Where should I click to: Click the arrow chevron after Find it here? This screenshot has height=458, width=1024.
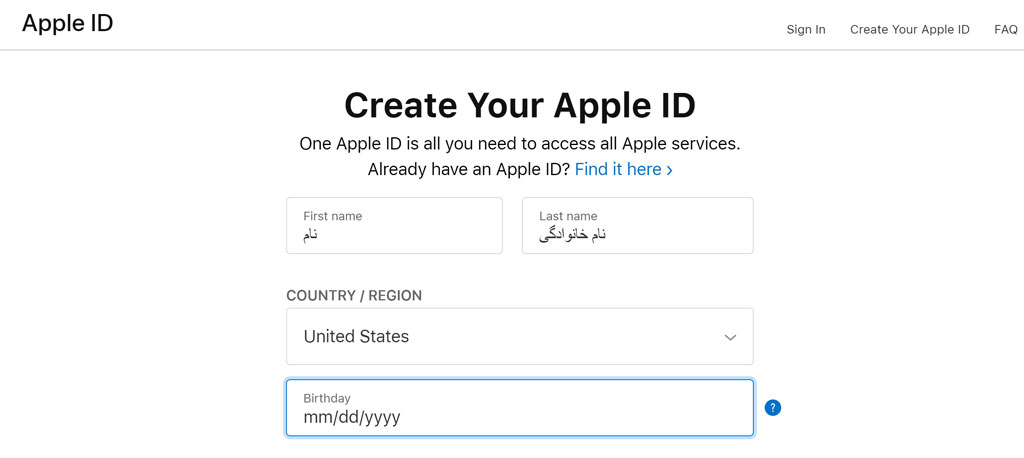[x=669, y=171]
